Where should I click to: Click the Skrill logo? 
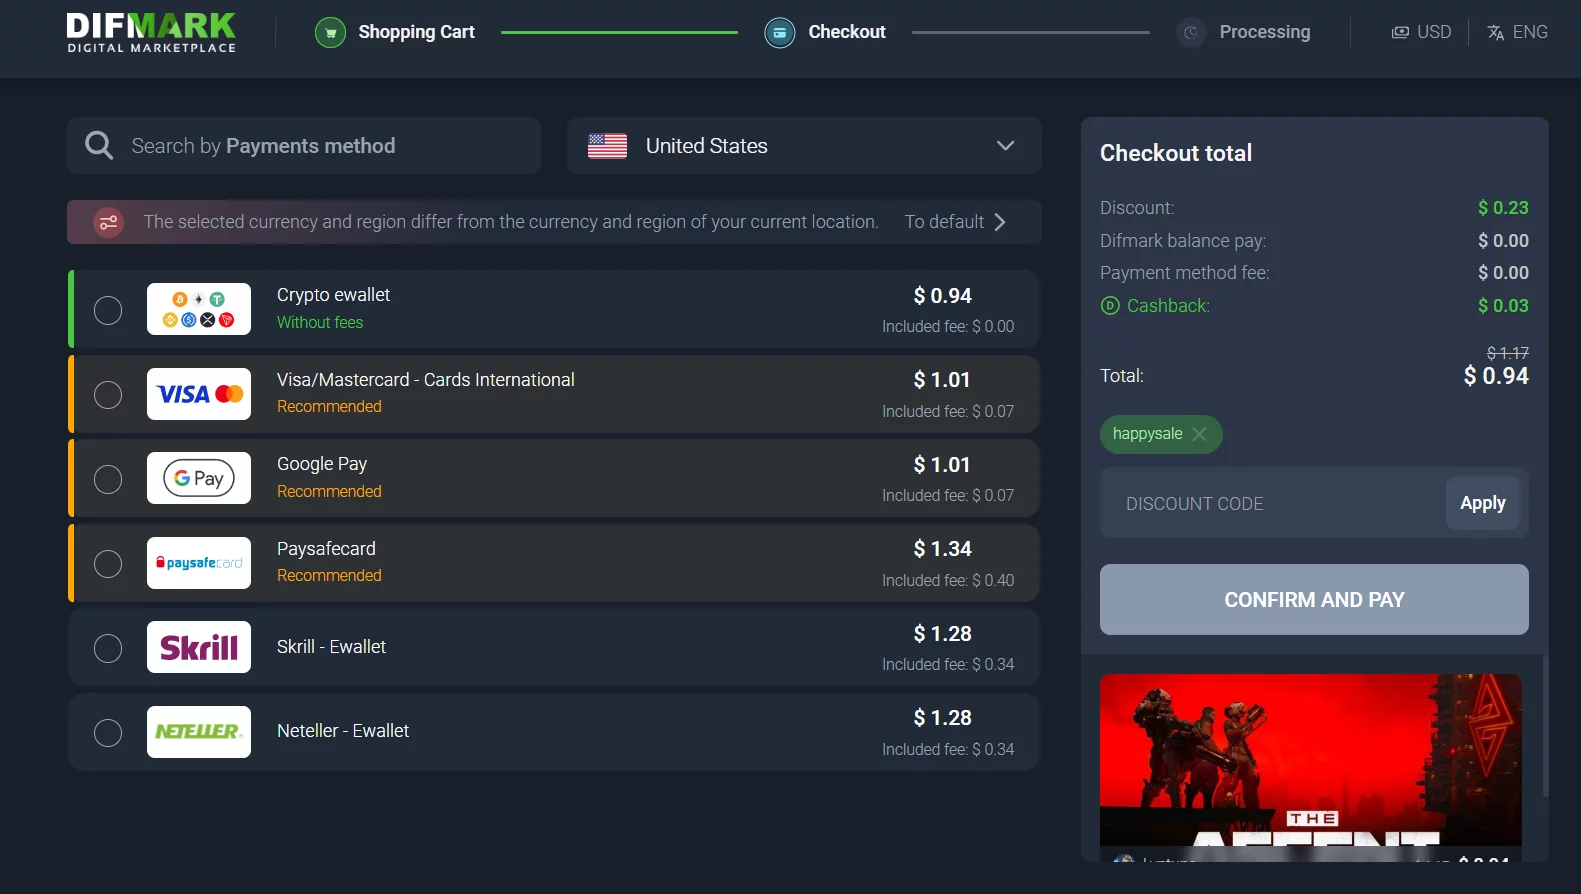point(199,647)
